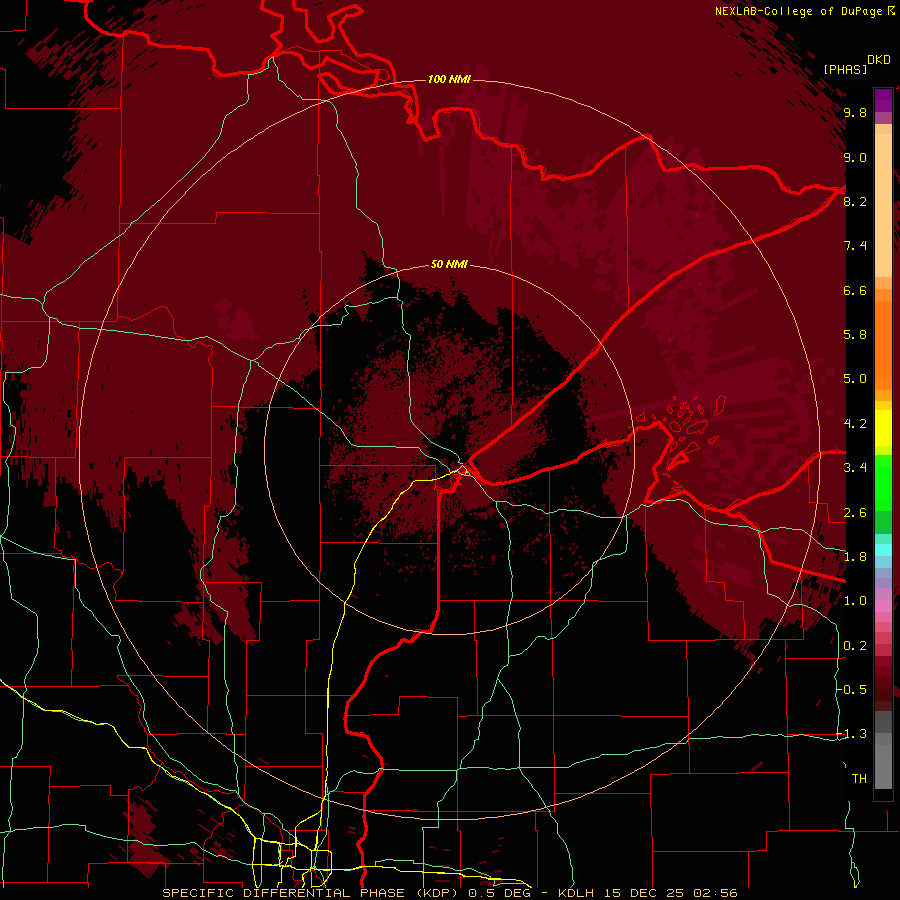The width and height of the screenshot is (900, 900).
Task: Click the orange segment of color bar
Action: [x=883, y=344]
